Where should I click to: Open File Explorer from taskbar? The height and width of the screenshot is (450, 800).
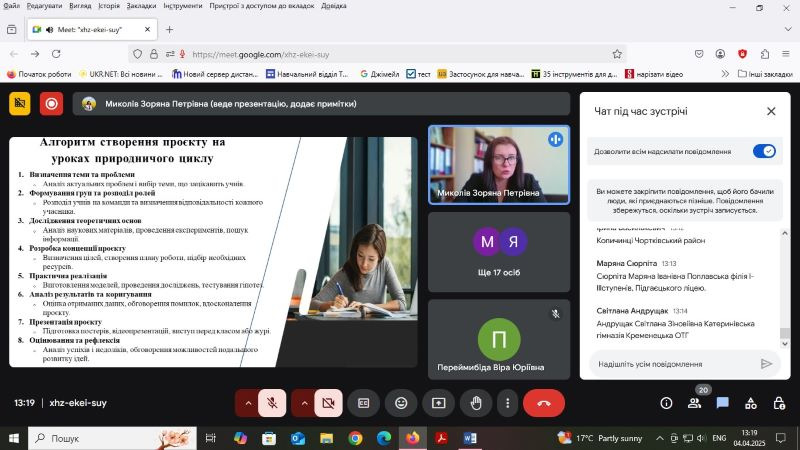tap(327, 438)
